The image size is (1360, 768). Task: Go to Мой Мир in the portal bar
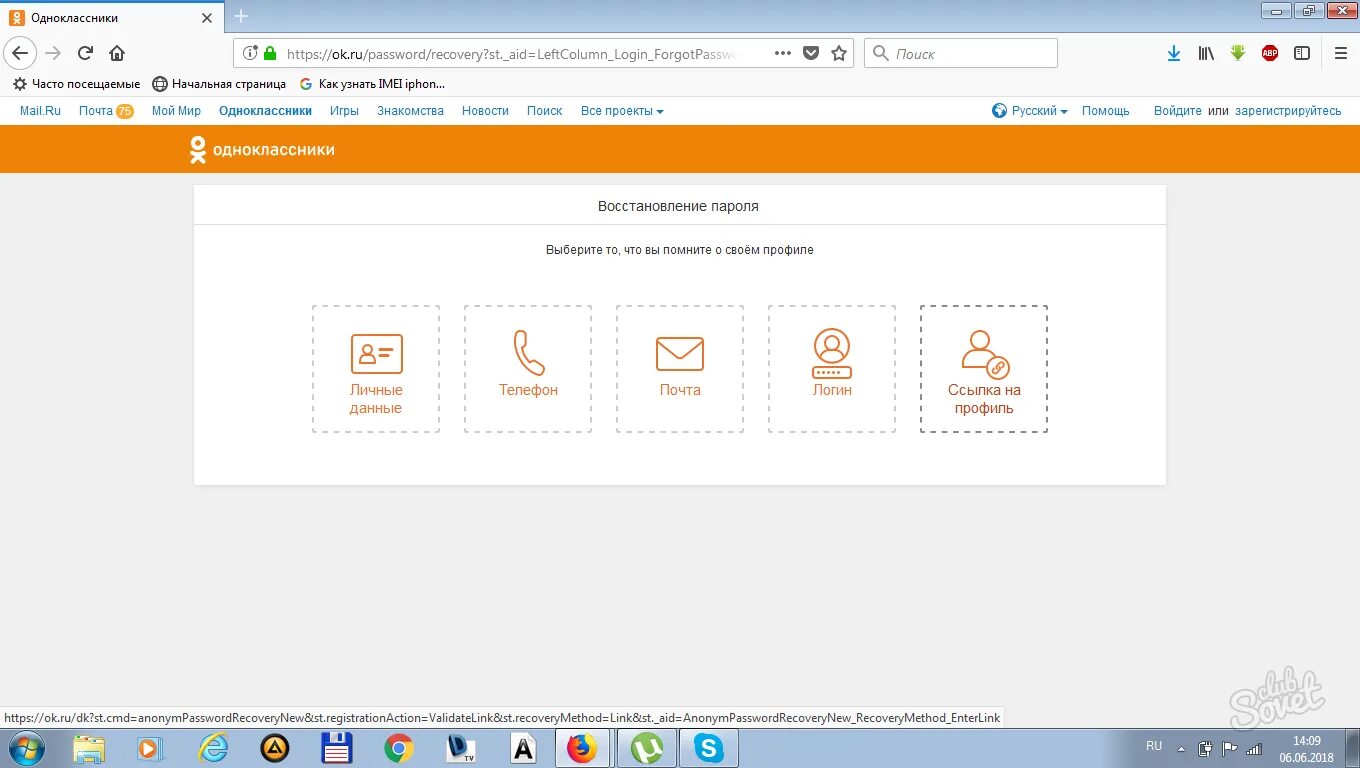(x=176, y=111)
